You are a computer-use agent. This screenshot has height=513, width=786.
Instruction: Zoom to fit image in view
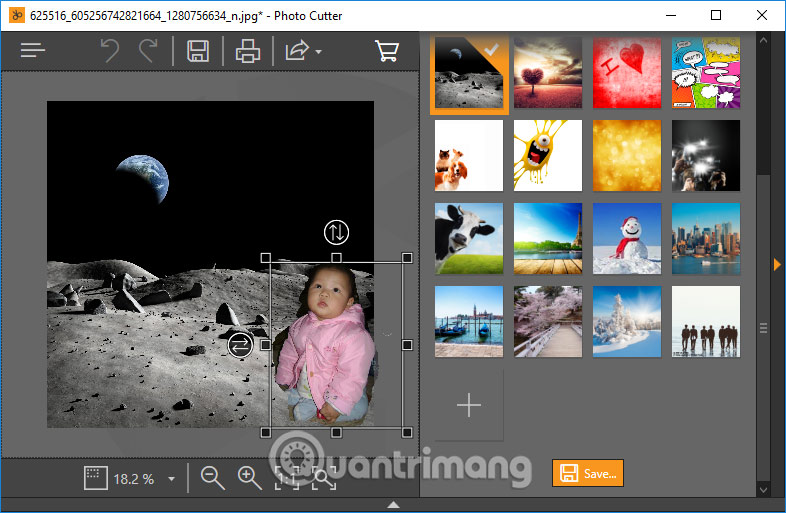coord(324,478)
